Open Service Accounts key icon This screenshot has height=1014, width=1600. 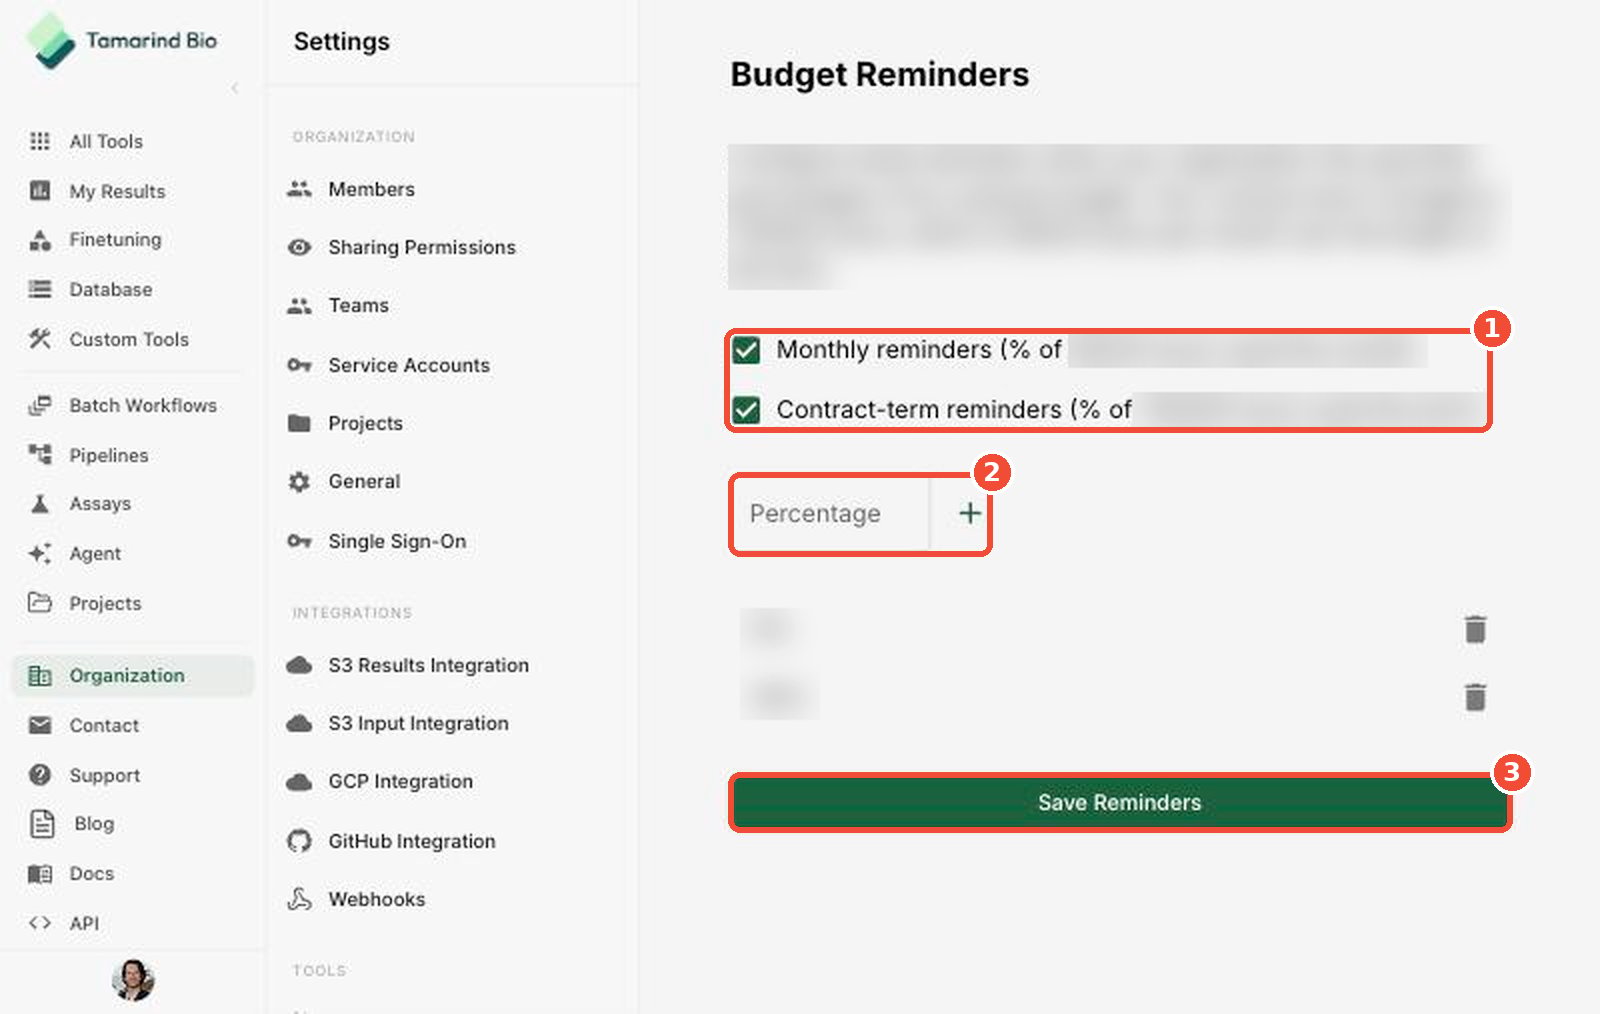(x=299, y=365)
